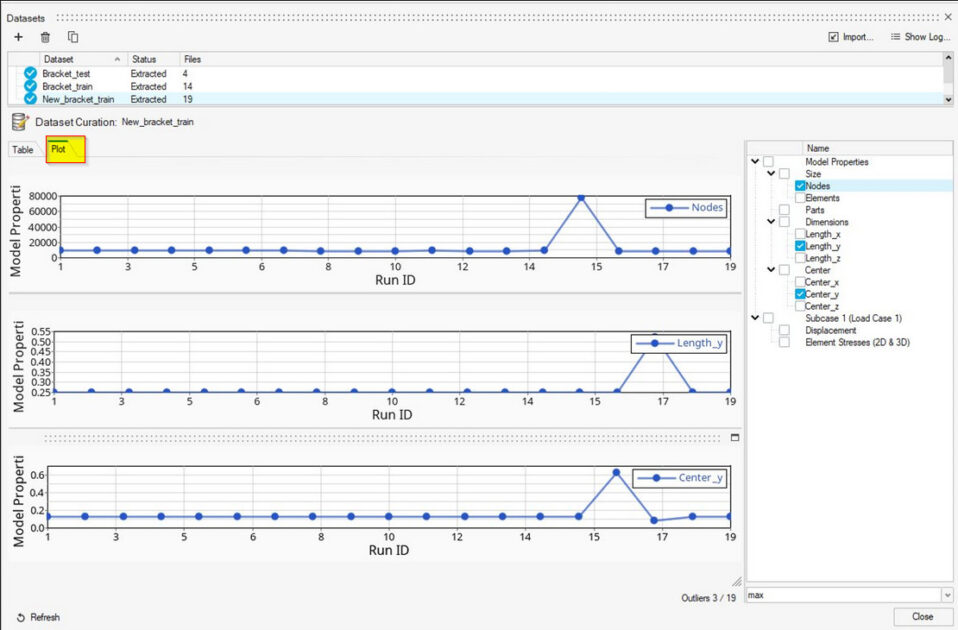Click the Import icon in toolbar

coord(833,37)
